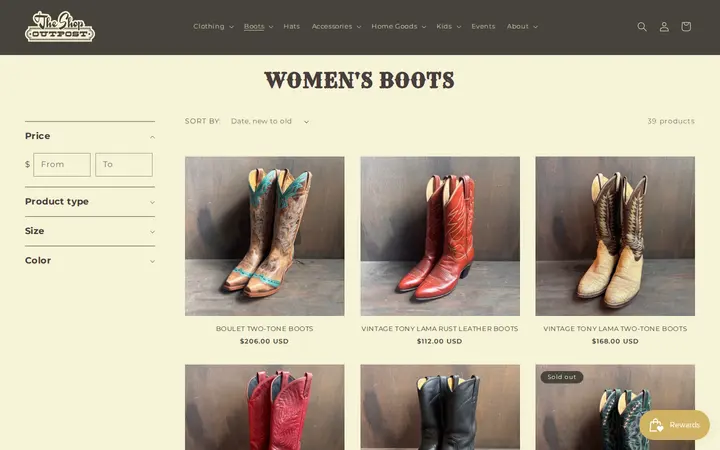Open the black boots product in second row

(440, 407)
